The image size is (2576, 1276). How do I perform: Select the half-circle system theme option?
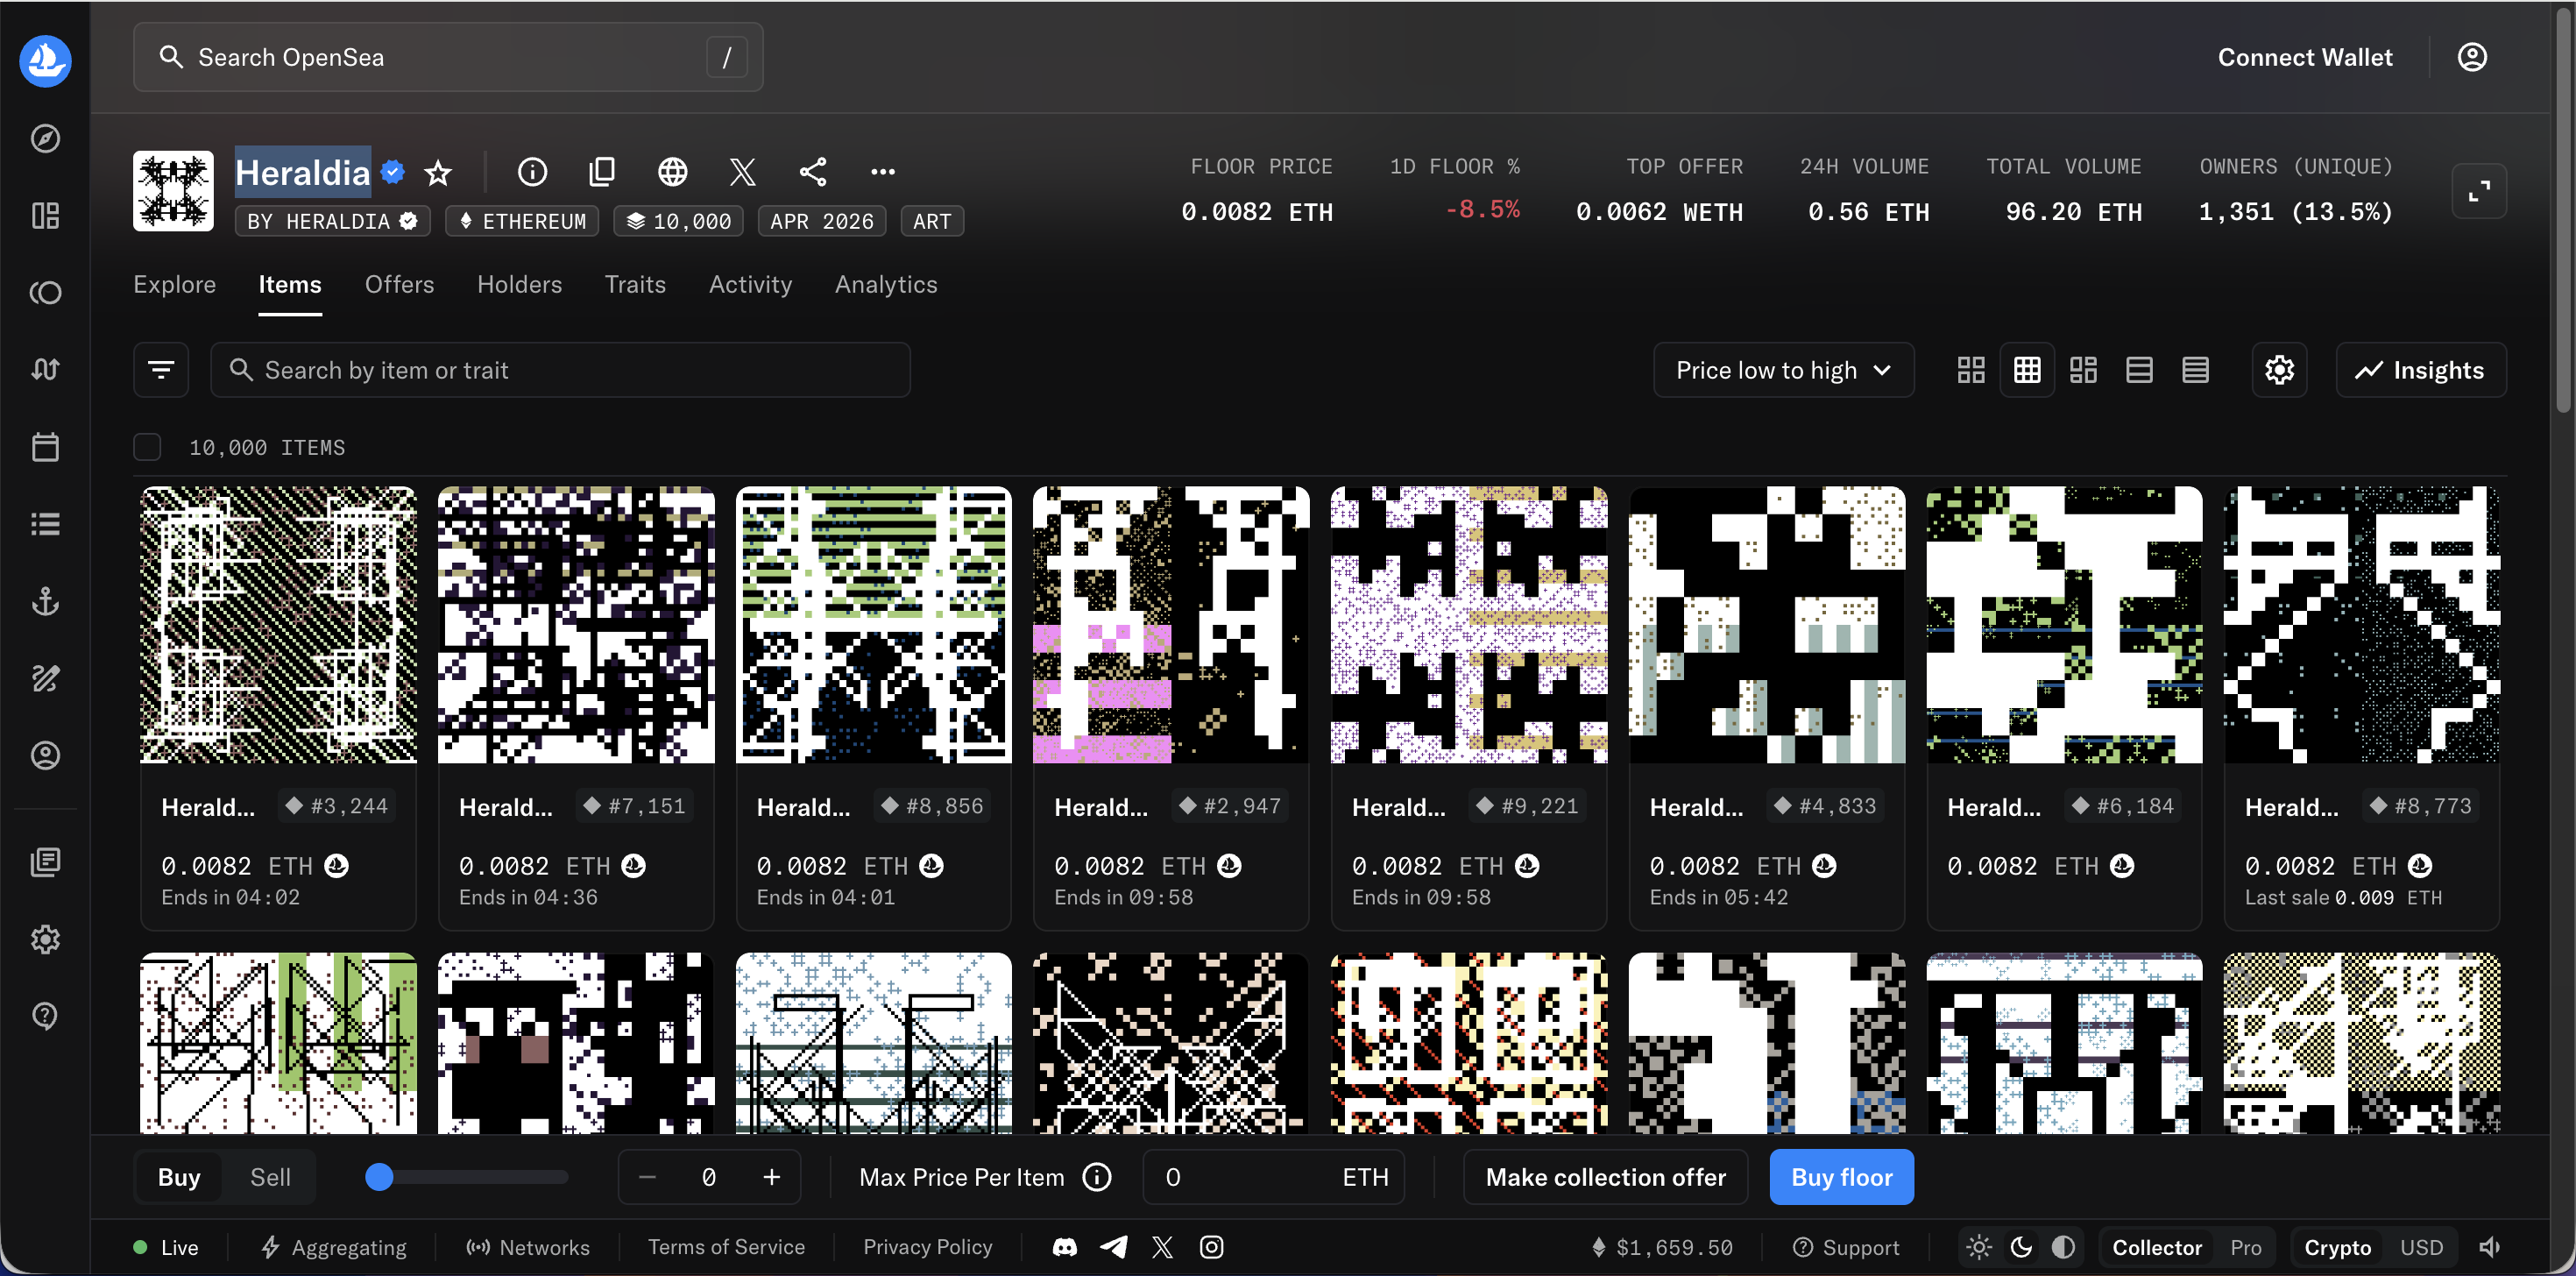[2063, 1247]
